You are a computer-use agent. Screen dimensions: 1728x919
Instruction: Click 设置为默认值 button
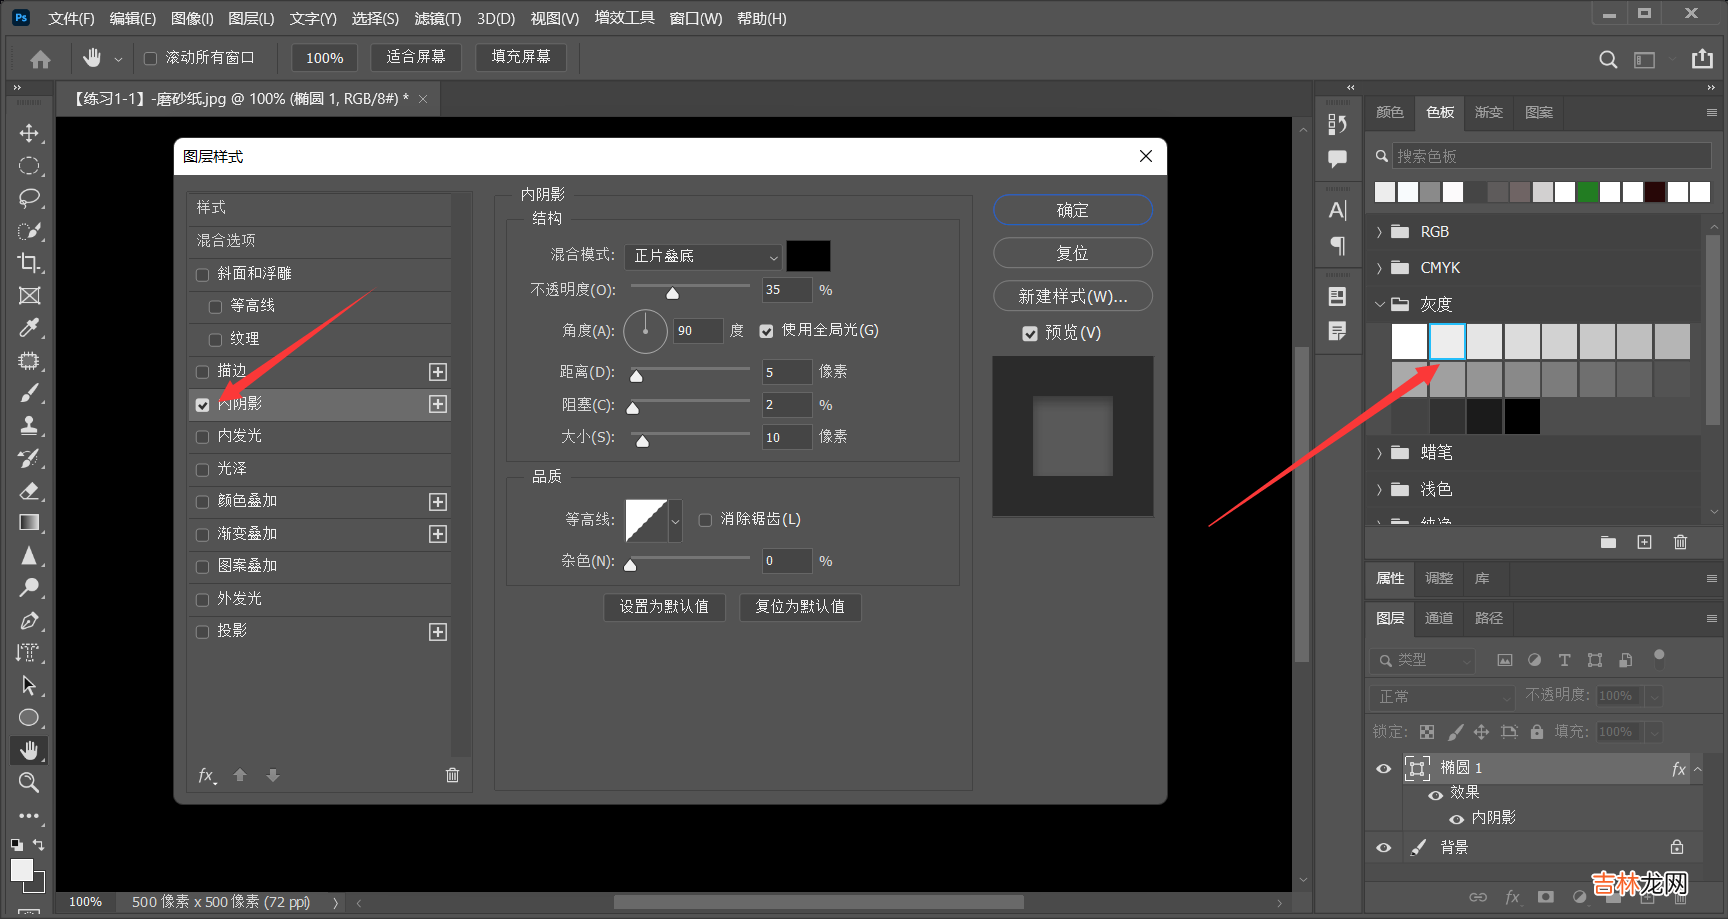[x=664, y=607]
